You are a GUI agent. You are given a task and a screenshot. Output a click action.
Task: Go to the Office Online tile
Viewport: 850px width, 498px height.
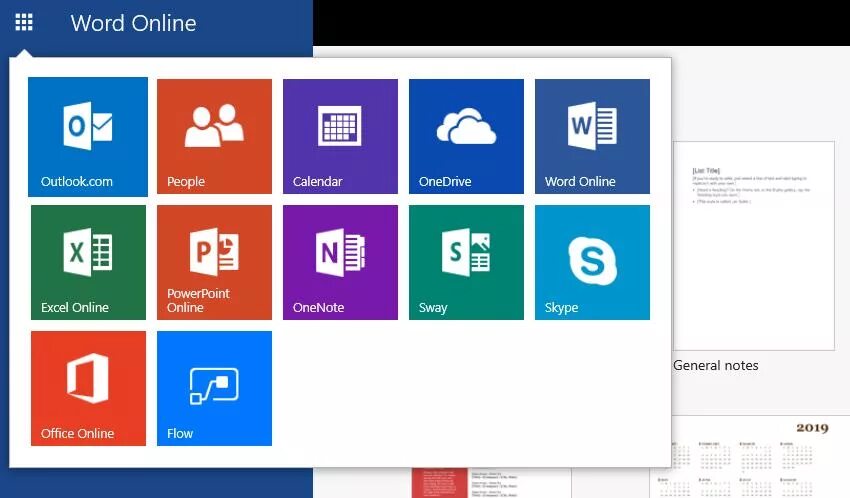pyautogui.click(x=88, y=389)
